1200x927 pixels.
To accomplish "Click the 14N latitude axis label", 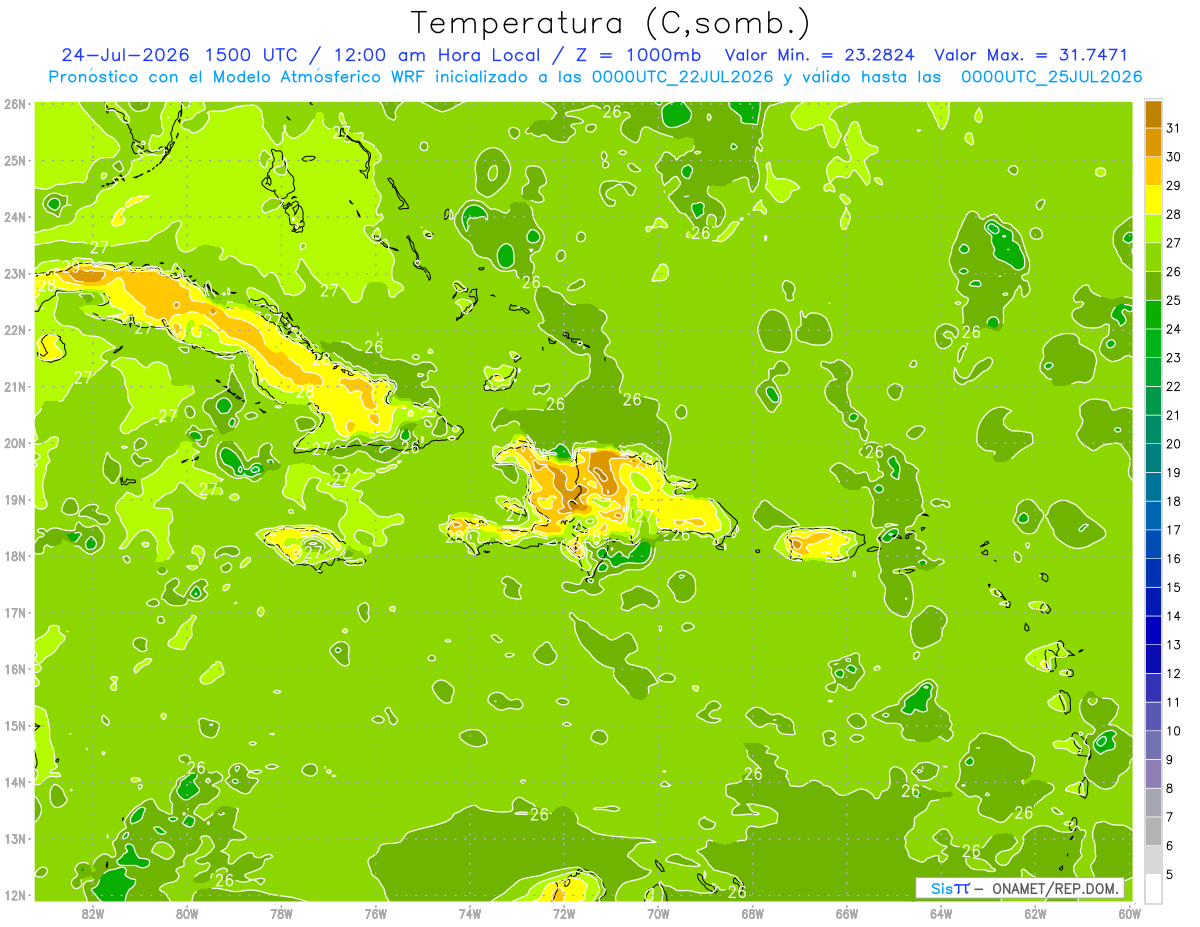I will [x=15, y=782].
